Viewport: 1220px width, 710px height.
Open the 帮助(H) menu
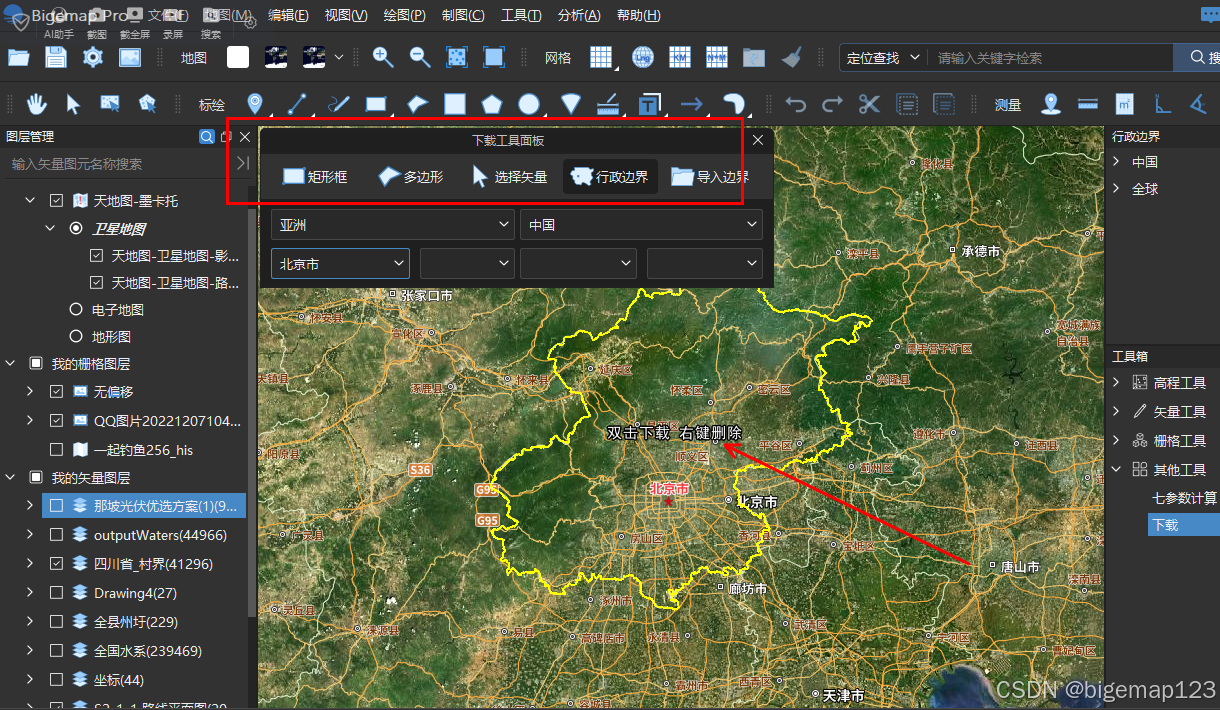pos(638,16)
